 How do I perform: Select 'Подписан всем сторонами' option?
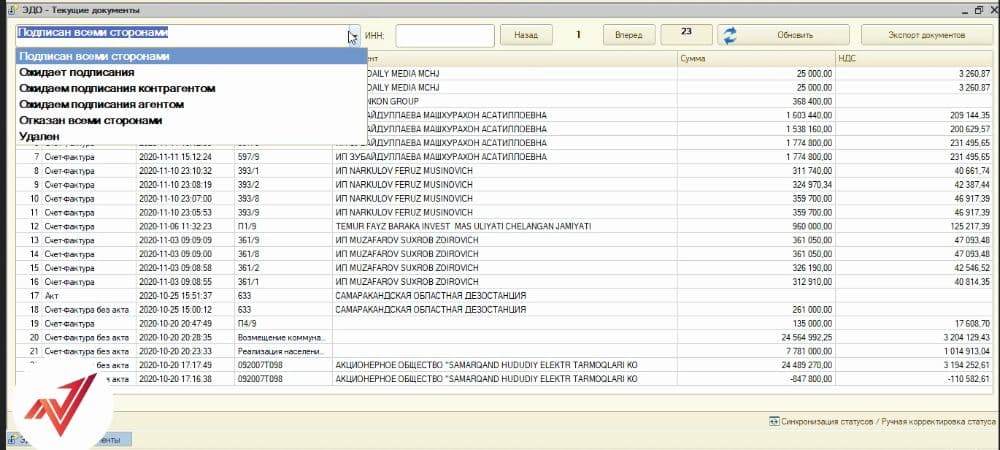pos(191,56)
